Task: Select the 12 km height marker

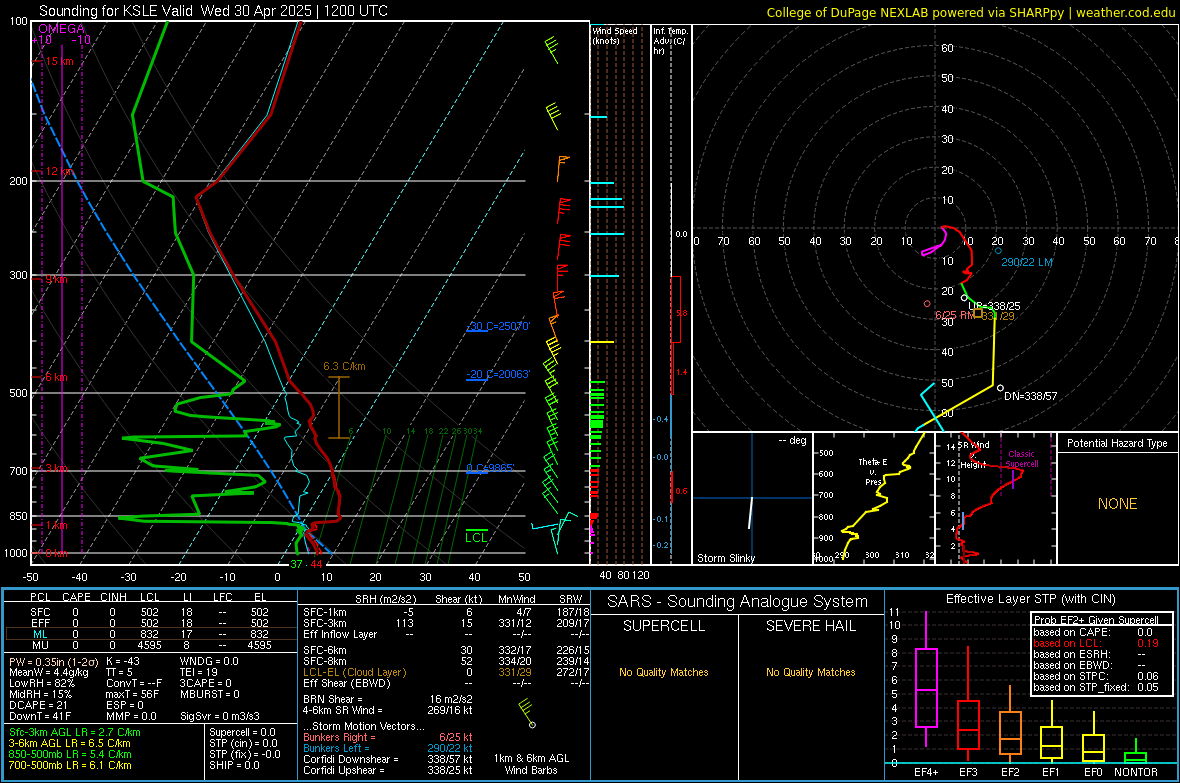Action: (59, 172)
